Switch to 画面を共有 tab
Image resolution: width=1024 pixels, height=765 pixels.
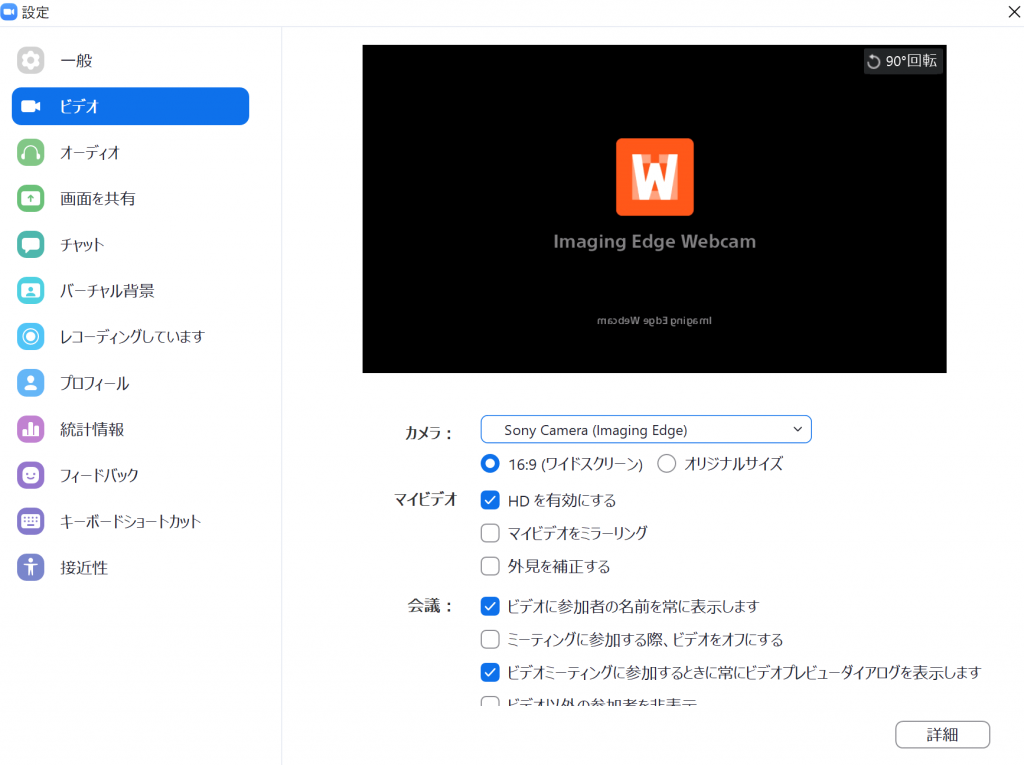[x=131, y=199]
